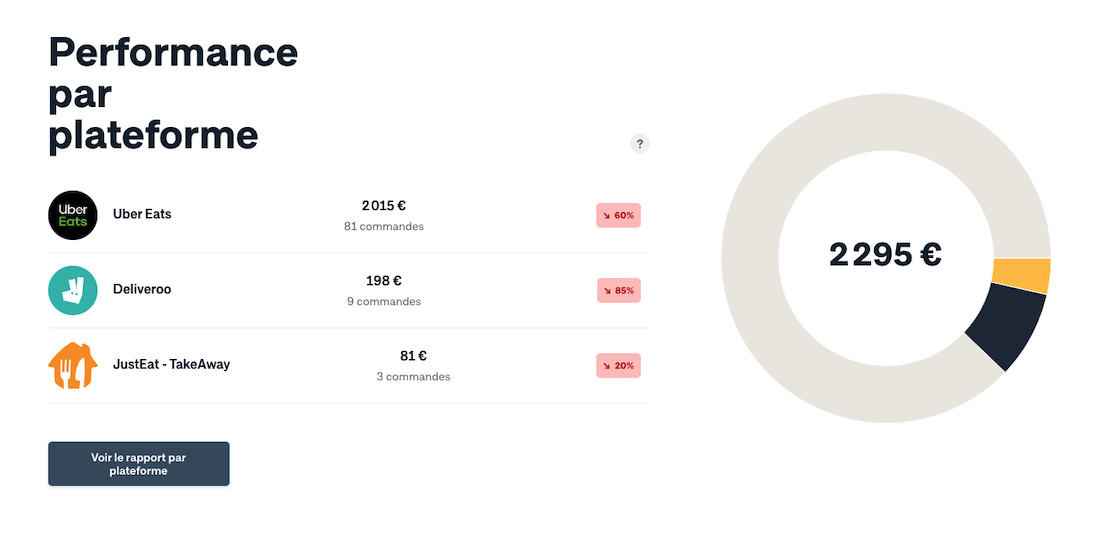
Task: Click the 2 015 € Uber Eats revenue
Action: point(384,206)
